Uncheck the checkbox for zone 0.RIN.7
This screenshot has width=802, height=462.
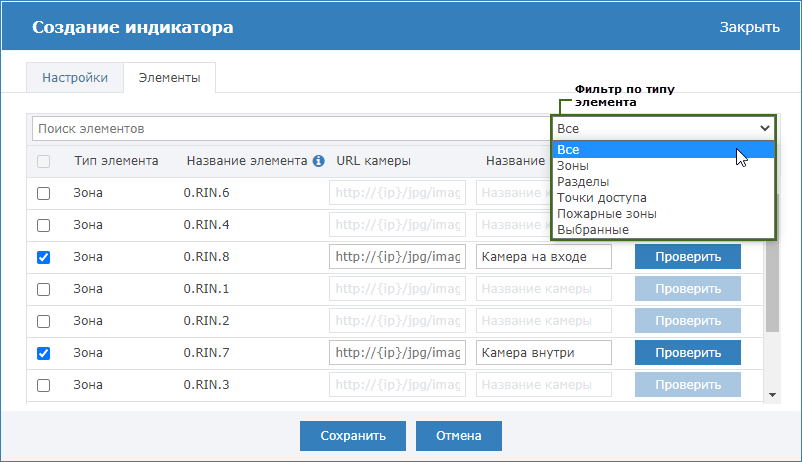44,353
